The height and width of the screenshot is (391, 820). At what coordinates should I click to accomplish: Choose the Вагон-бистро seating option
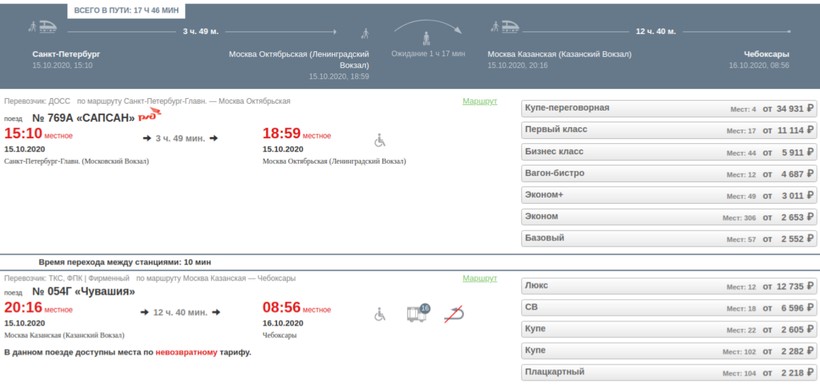click(x=669, y=174)
